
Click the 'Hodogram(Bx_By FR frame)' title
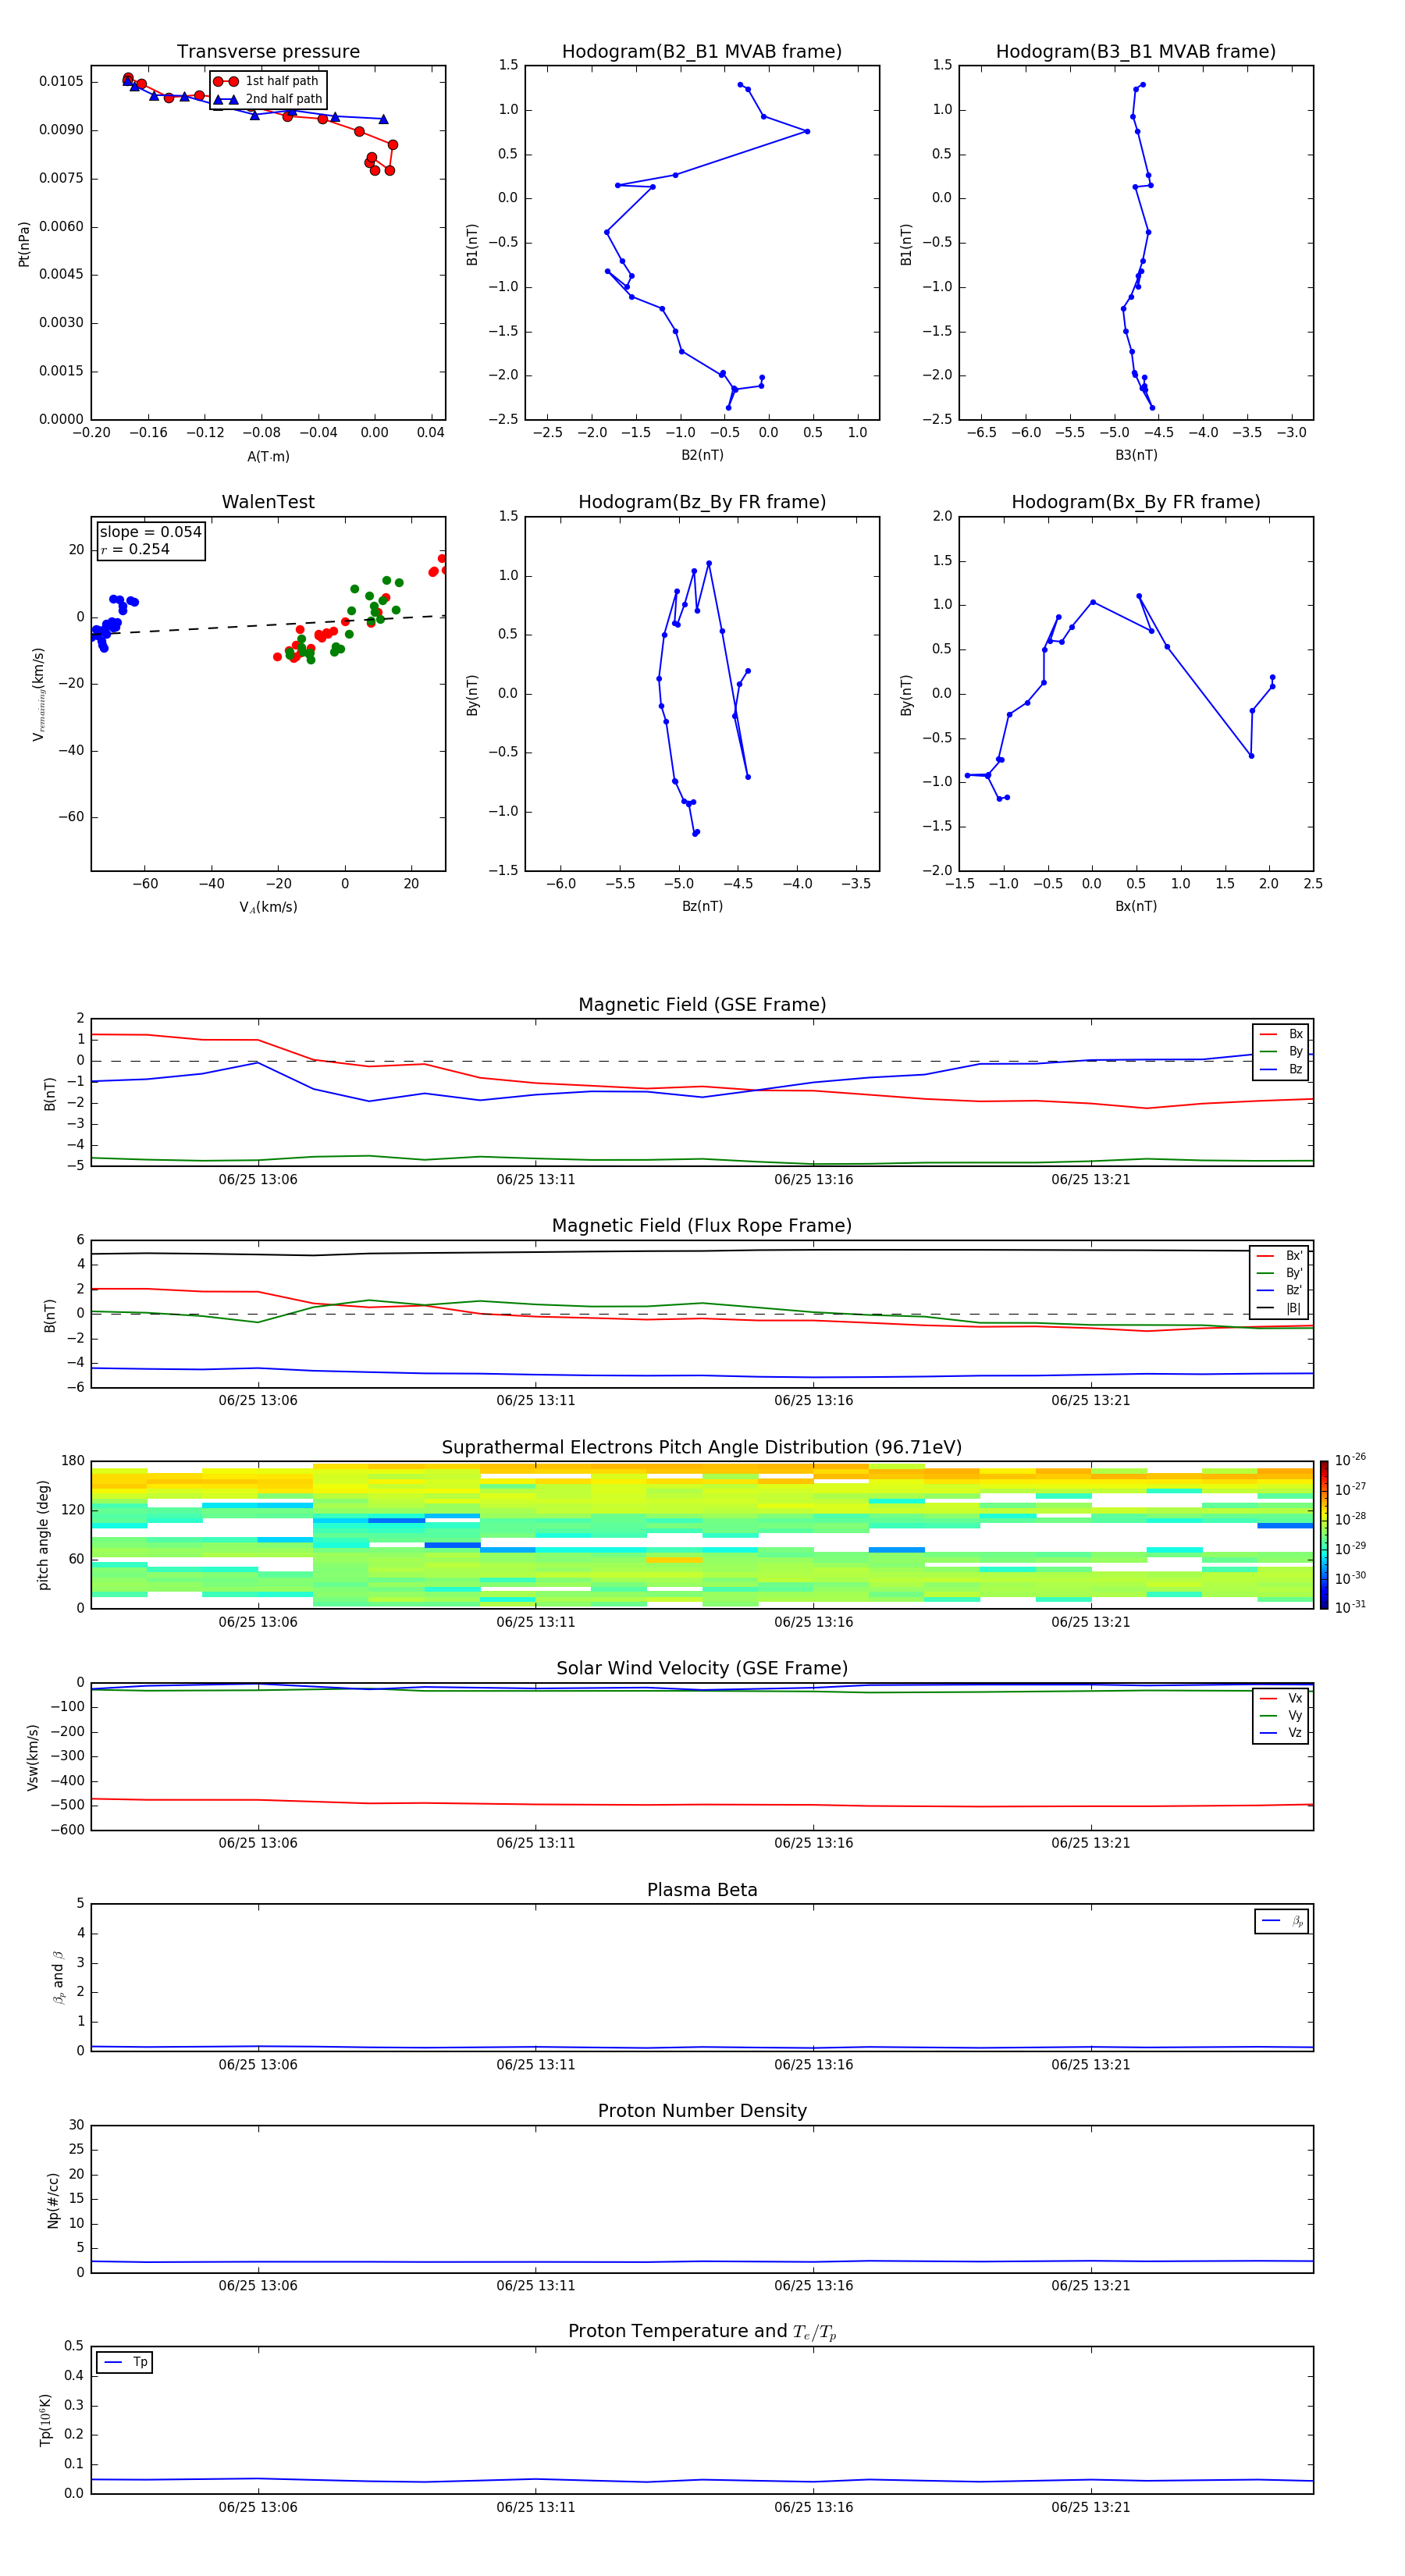point(1136,502)
